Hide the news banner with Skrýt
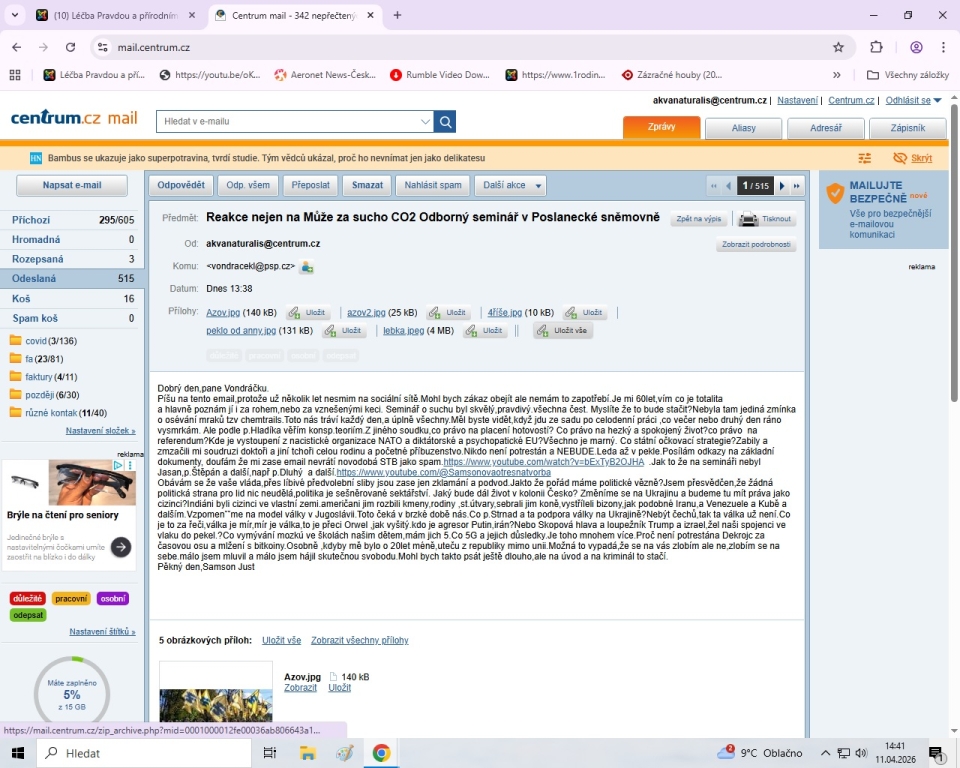This screenshot has height=768, width=960. point(912,158)
